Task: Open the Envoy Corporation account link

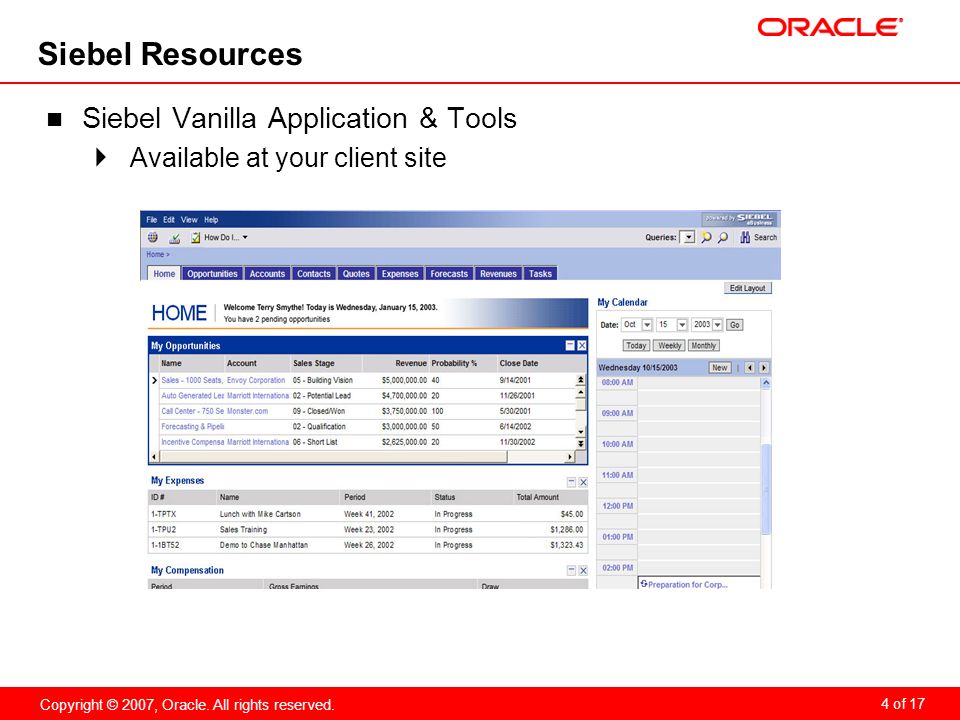Action: pos(256,381)
